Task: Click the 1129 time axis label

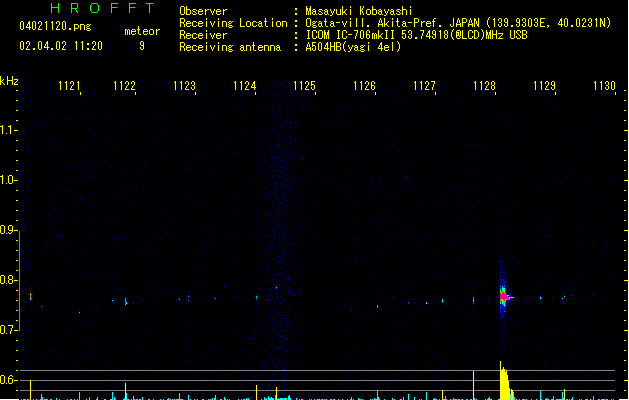Action: 544,86
